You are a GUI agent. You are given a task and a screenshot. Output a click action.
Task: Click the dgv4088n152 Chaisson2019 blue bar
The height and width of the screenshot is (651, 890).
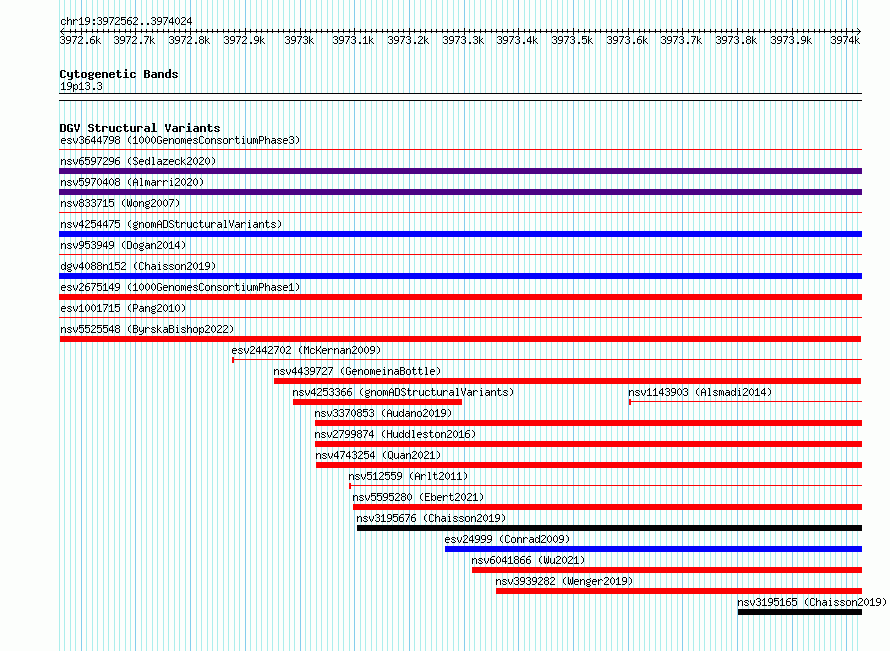pyautogui.click(x=460, y=276)
